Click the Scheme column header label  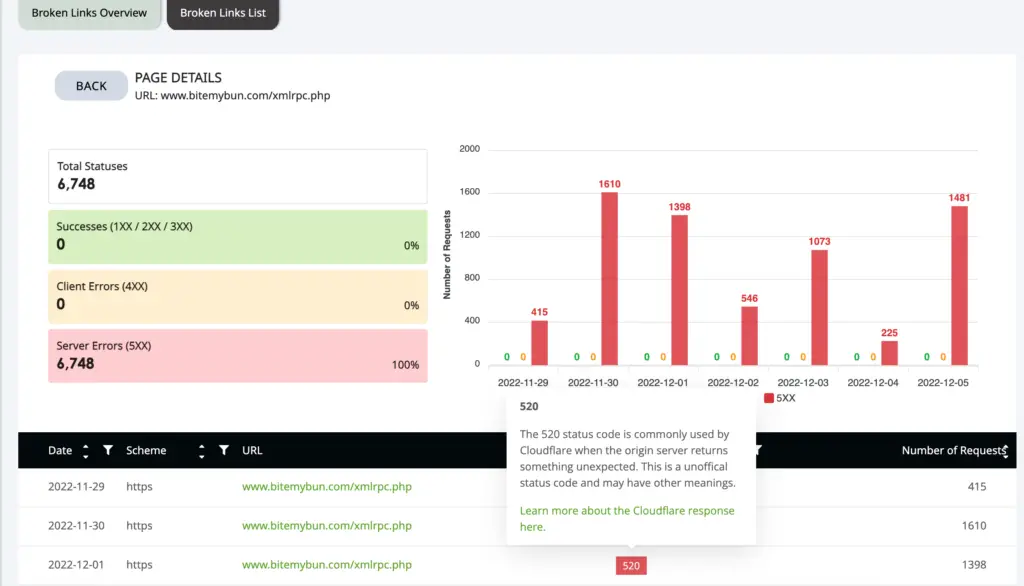coord(146,451)
